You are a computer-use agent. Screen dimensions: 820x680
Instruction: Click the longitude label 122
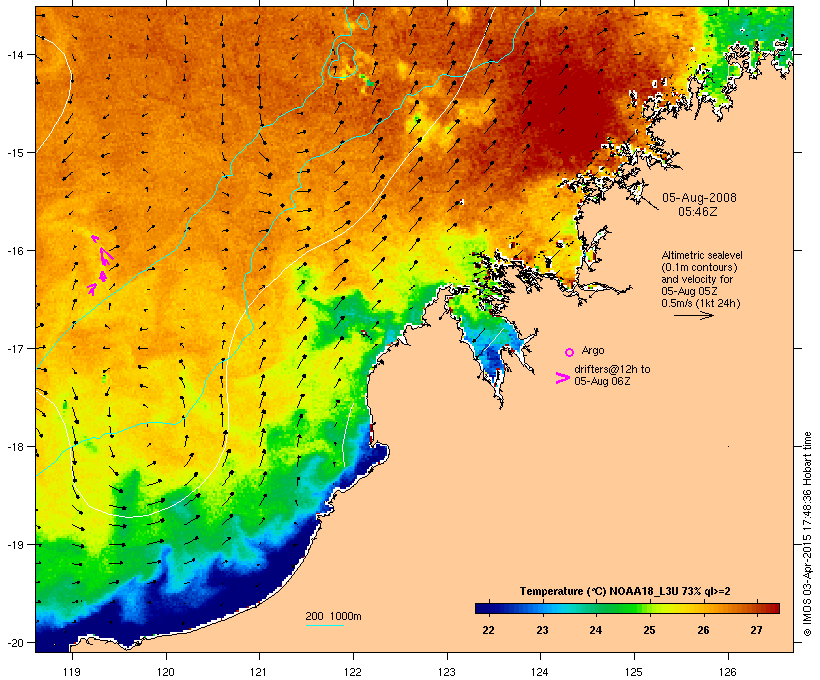(353, 672)
